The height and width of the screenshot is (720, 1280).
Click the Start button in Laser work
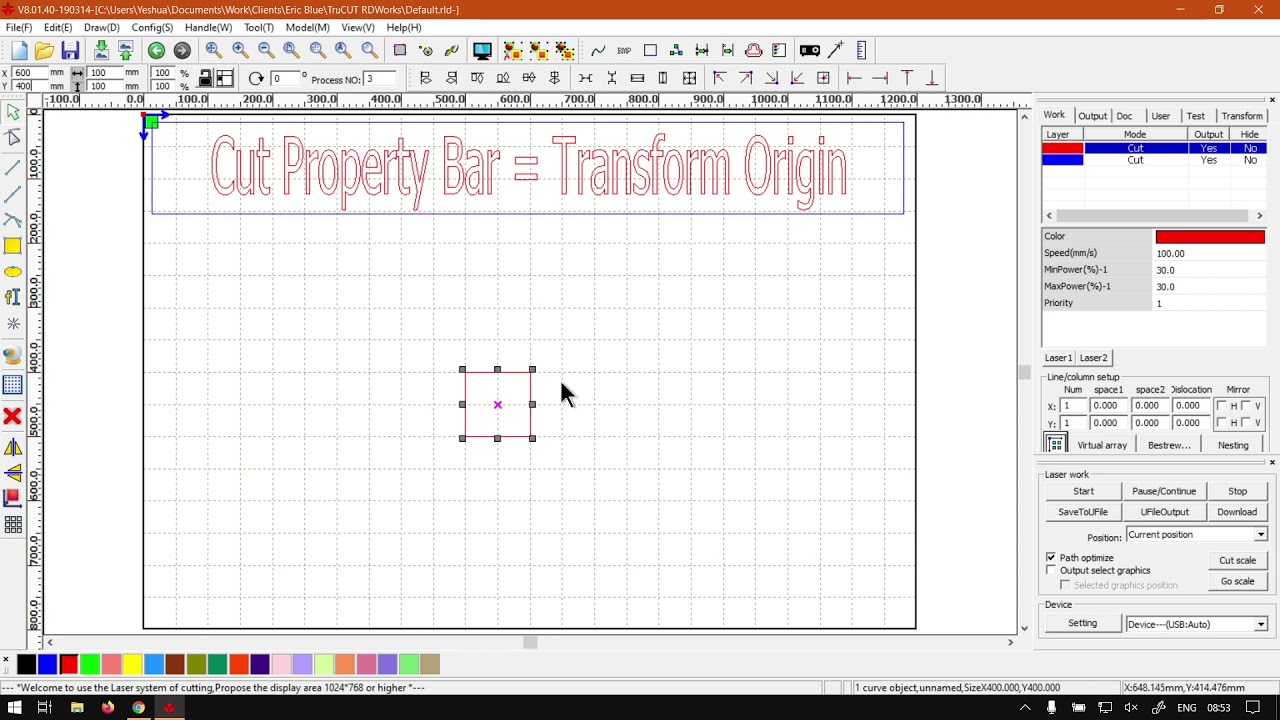(1083, 491)
